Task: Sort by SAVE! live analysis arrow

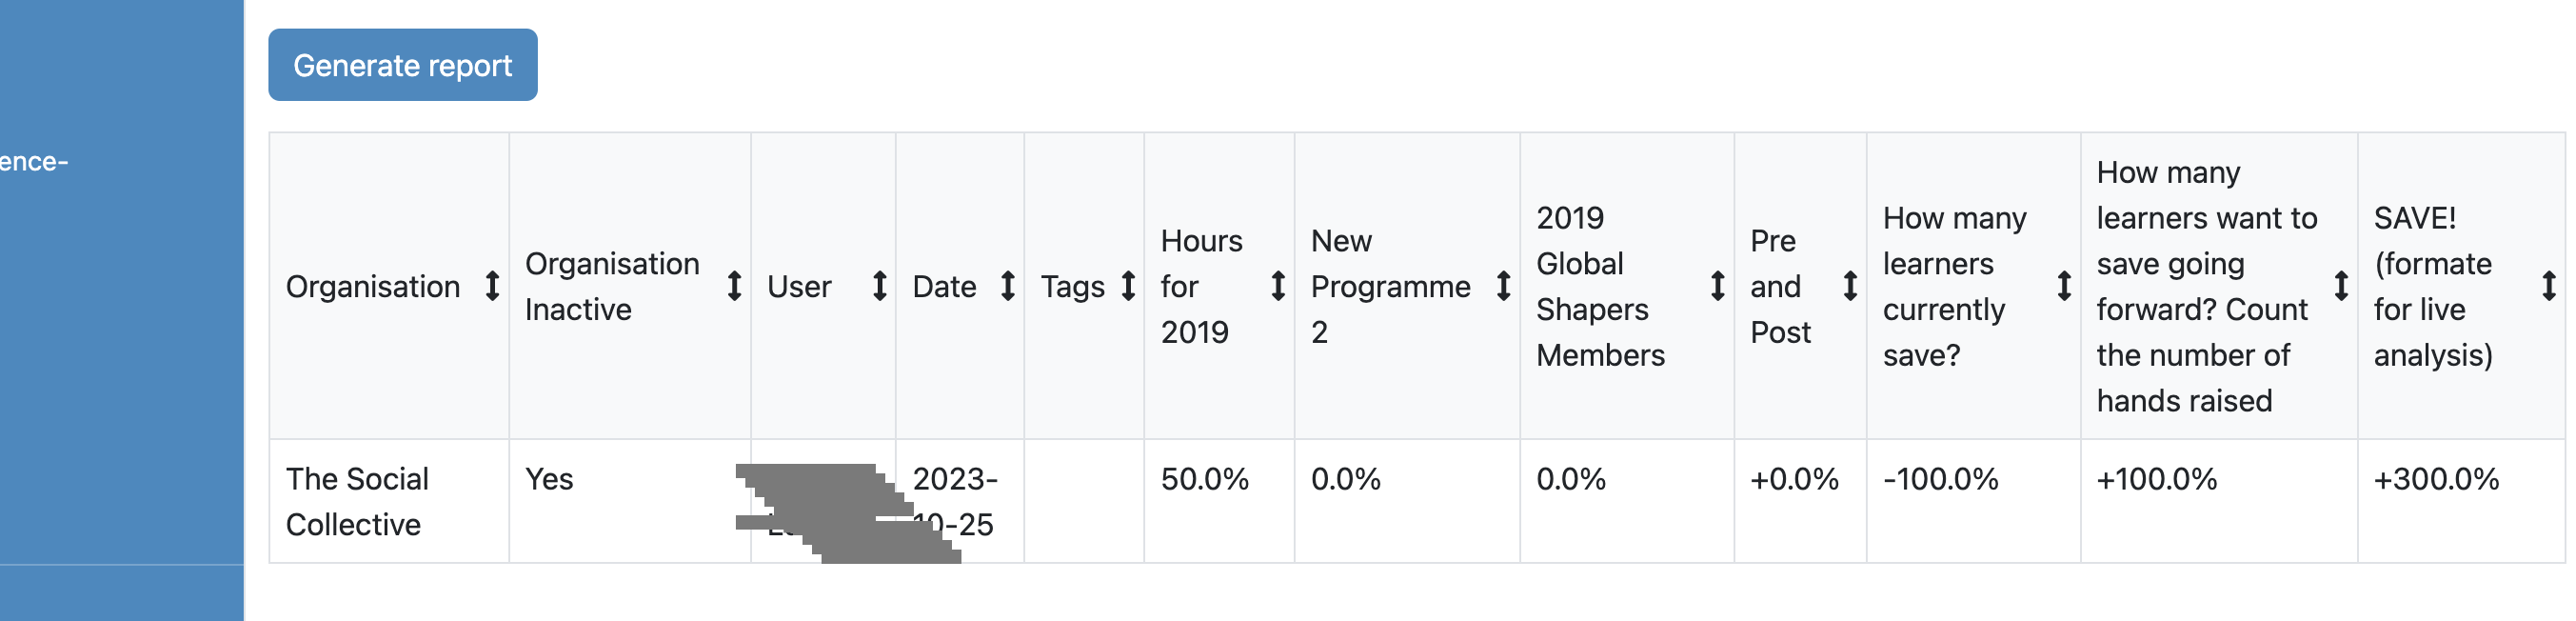Action: (2549, 286)
